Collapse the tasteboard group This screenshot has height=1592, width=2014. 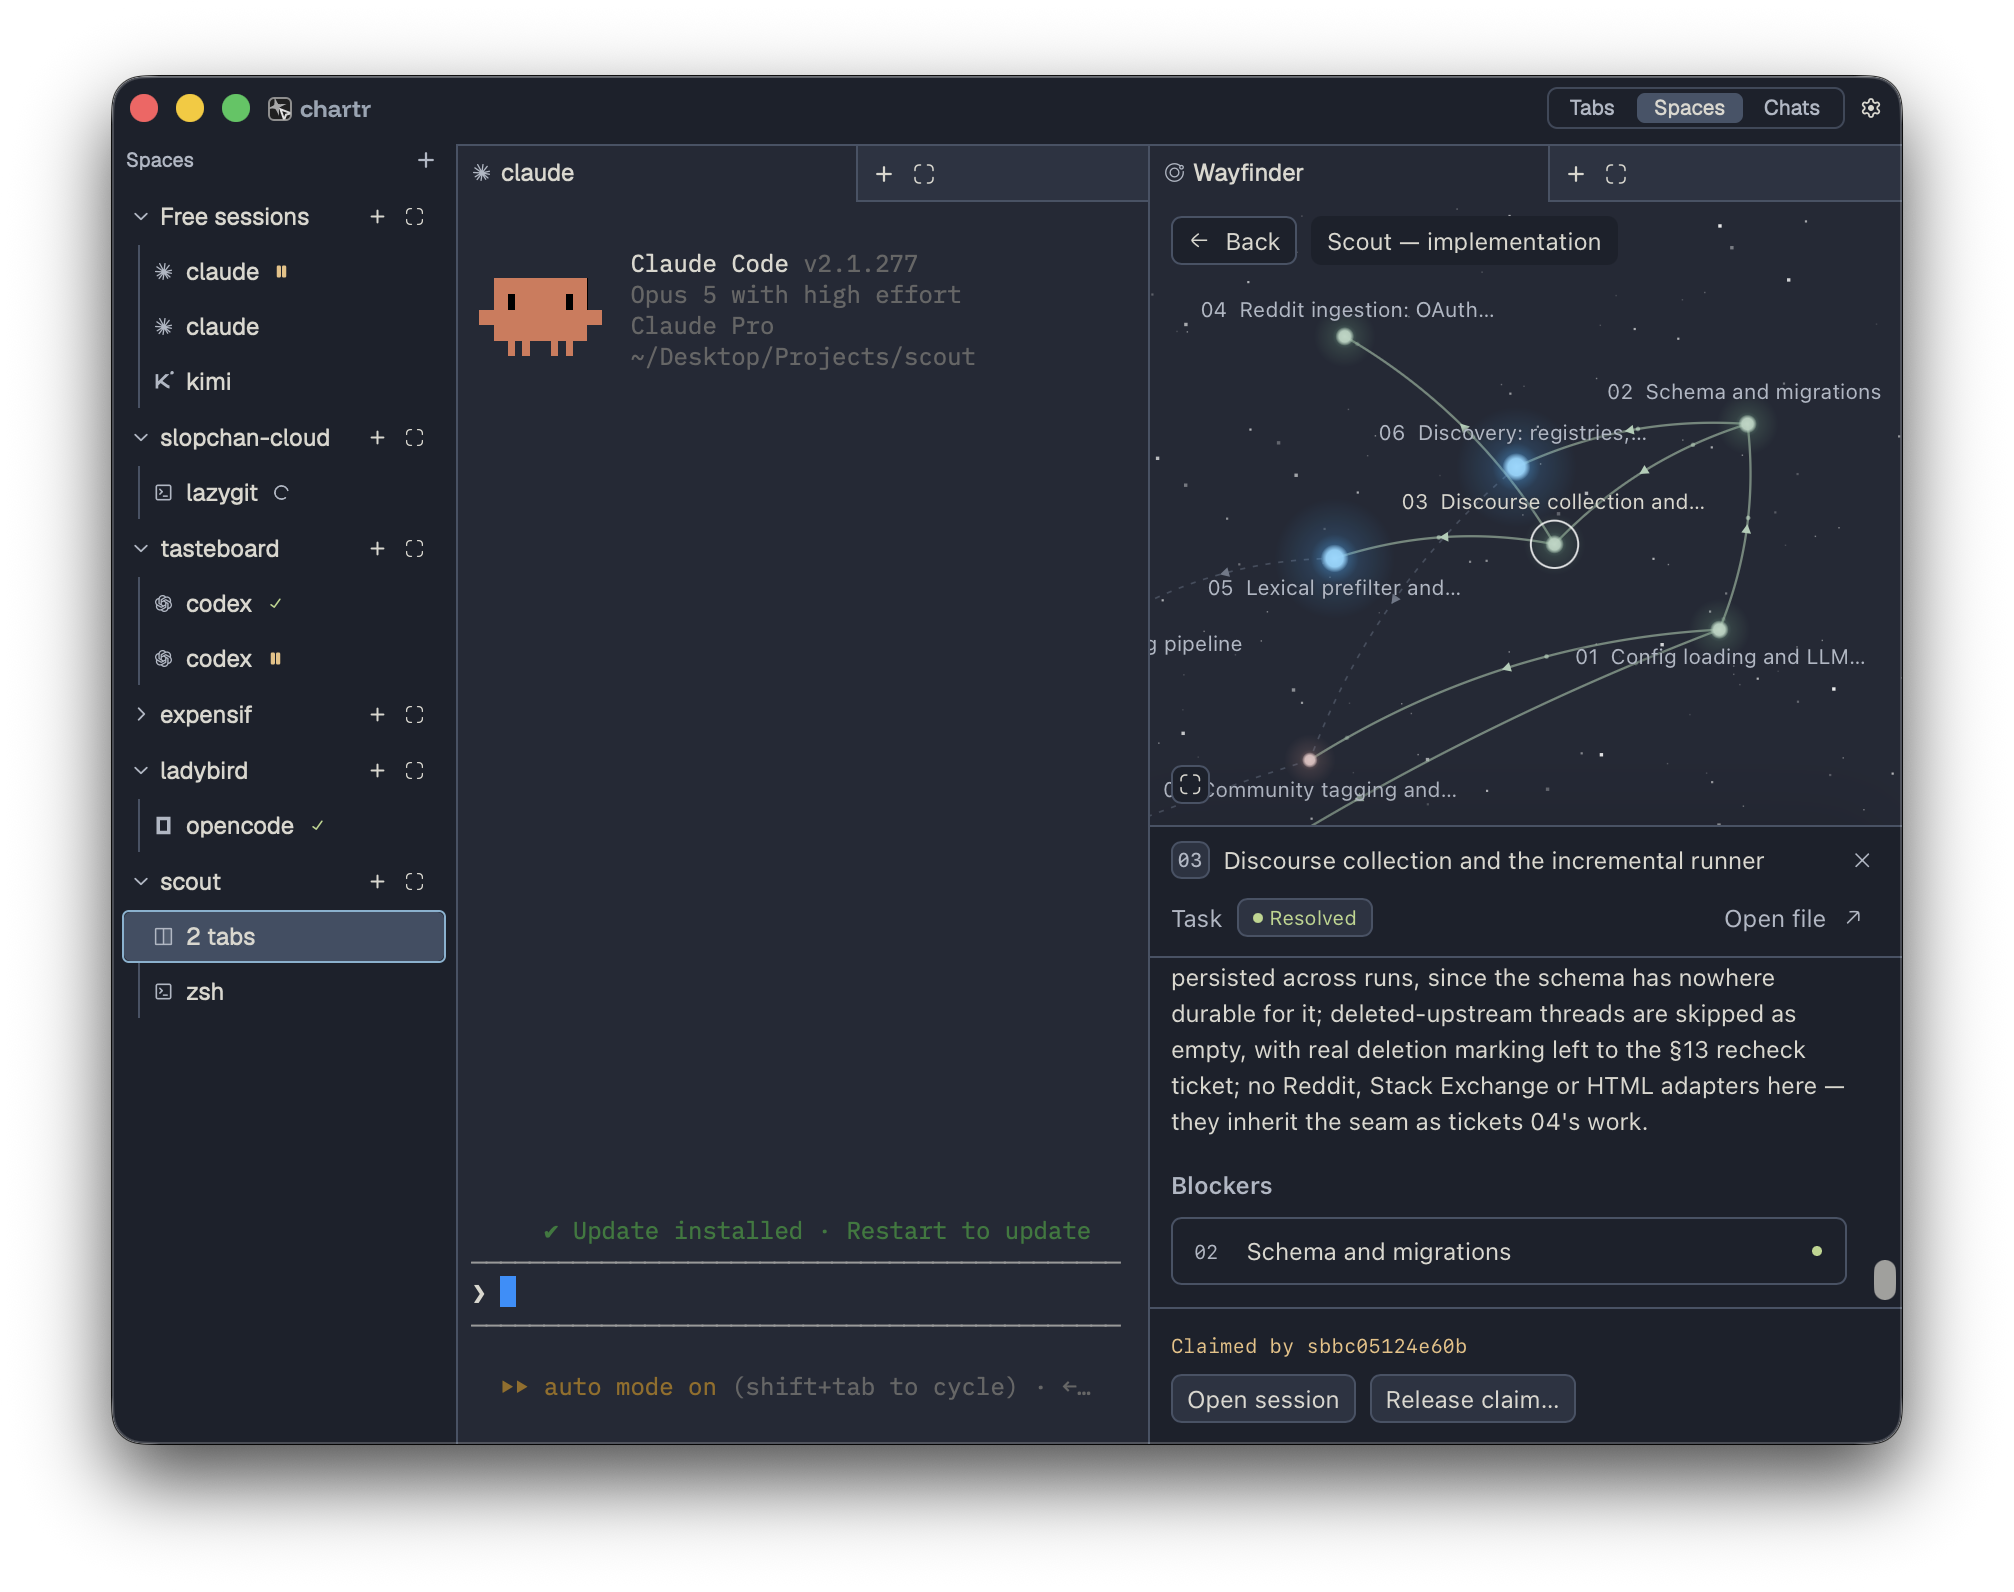coord(141,549)
